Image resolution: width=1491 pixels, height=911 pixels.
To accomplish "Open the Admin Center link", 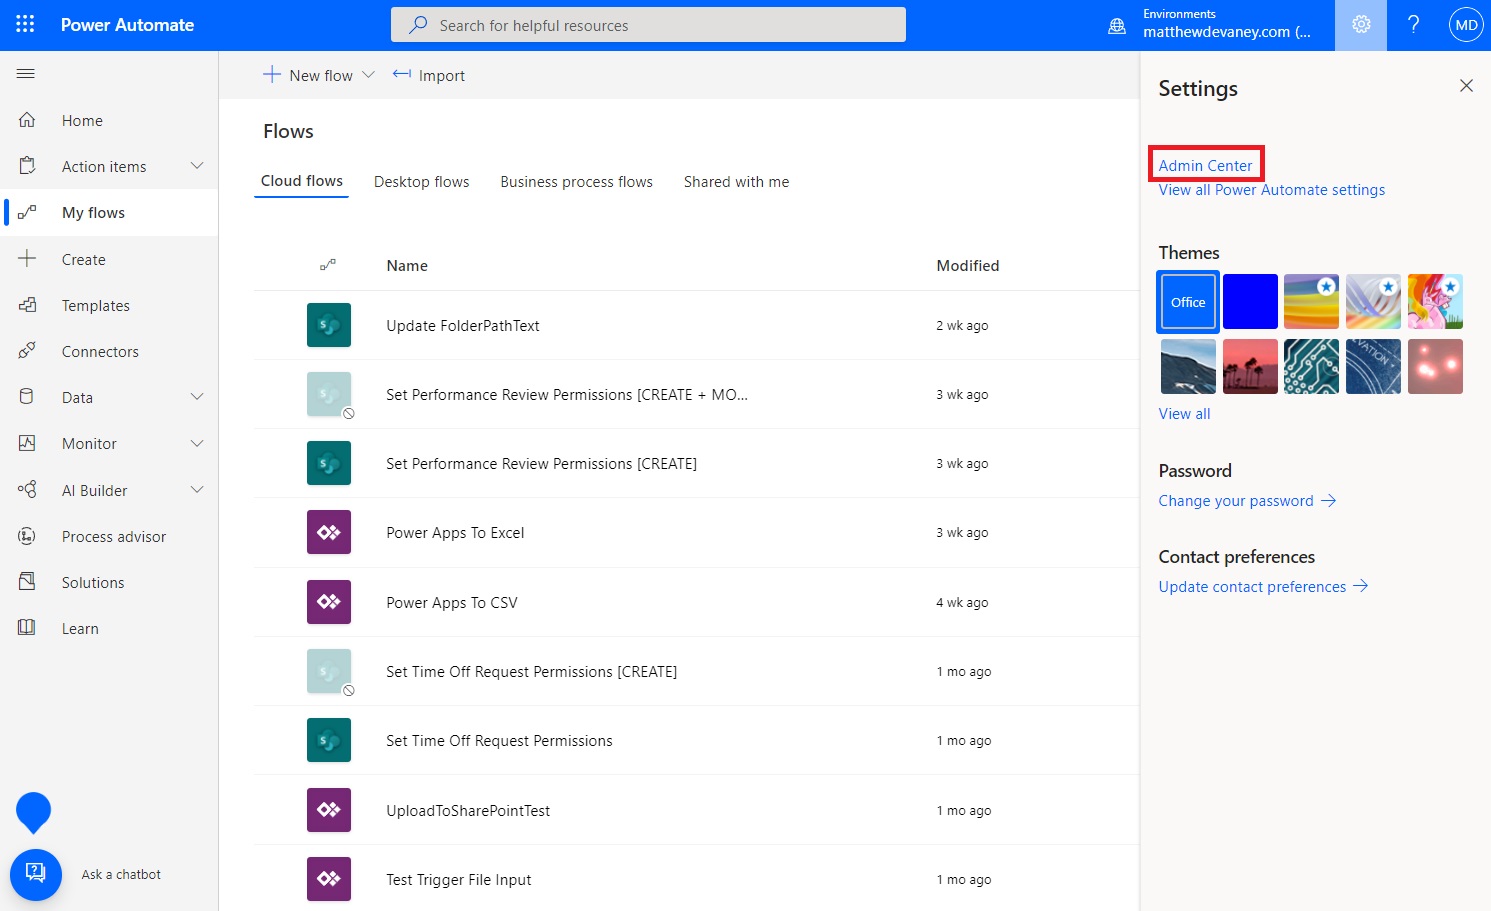I will [1205, 165].
